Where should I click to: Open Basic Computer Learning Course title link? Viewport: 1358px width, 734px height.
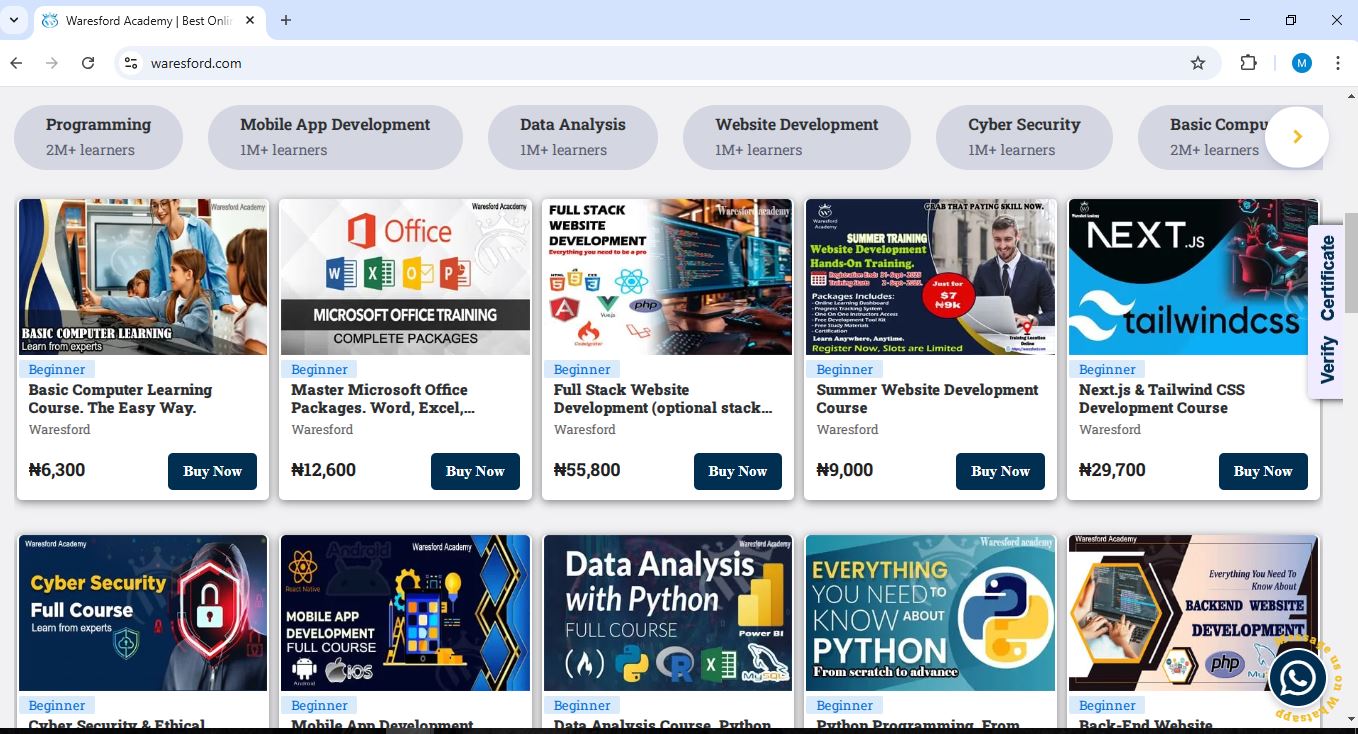click(x=120, y=399)
